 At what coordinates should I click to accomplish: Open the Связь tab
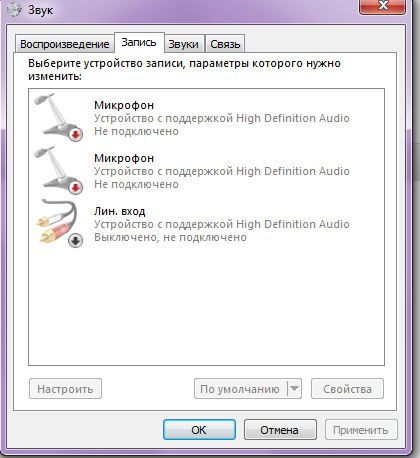225,44
